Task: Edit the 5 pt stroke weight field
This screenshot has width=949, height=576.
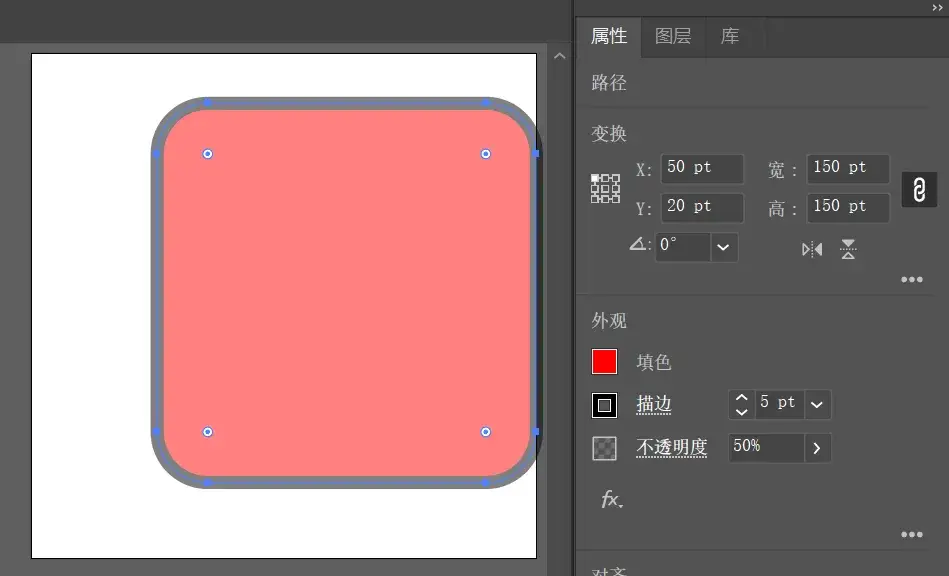Action: pyautogui.click(x=778, y=404)
